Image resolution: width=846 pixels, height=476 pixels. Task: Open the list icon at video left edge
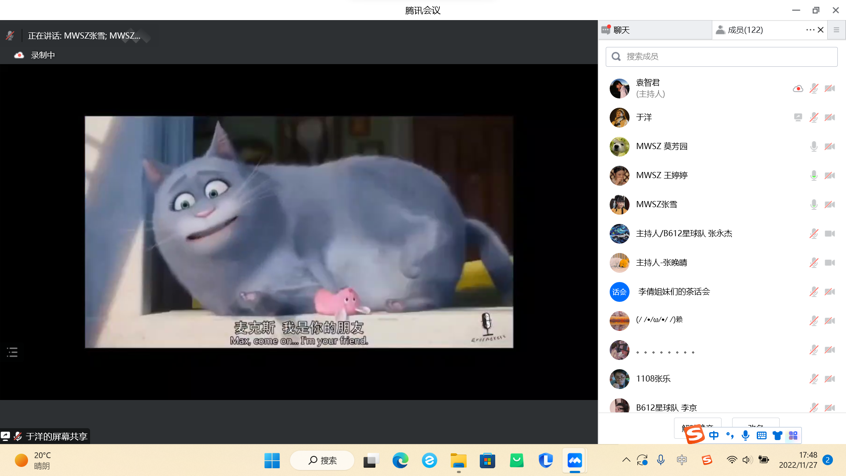(x=12, y=352)
